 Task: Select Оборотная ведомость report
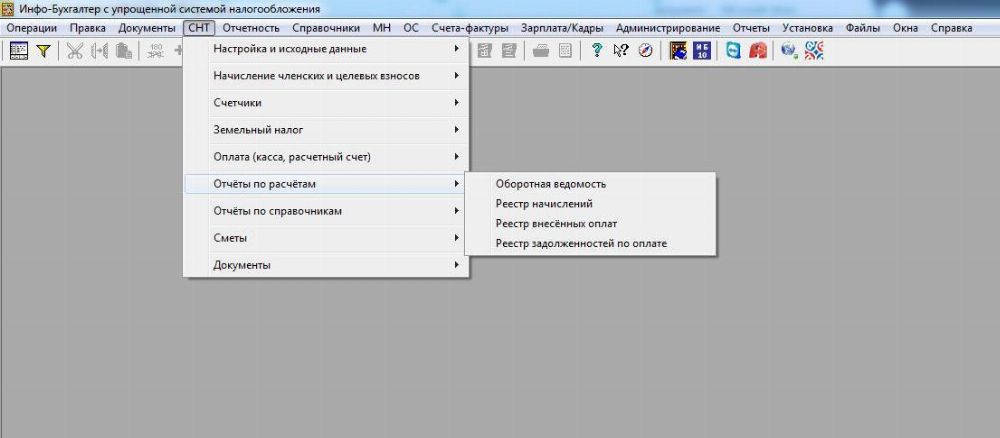pyautogui.click(x=551, y=184)
